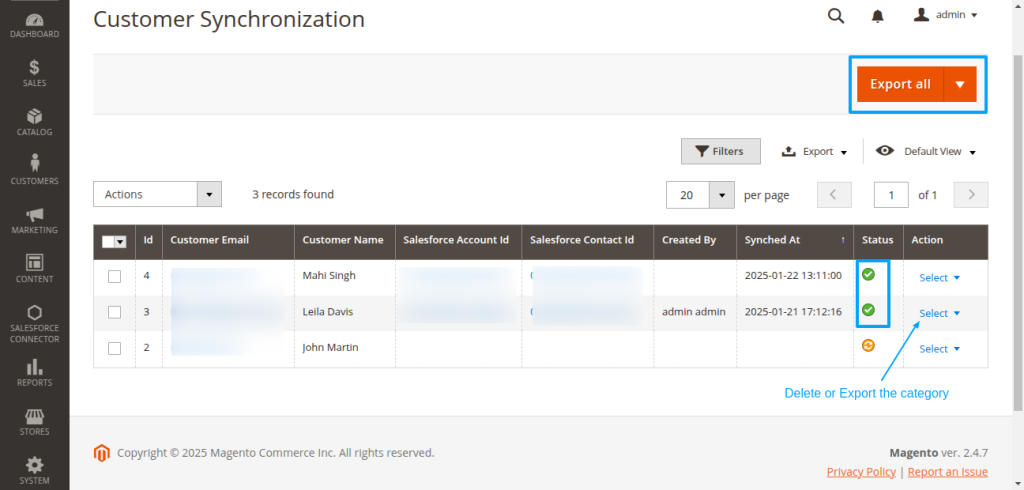Open the Report an Issue link
This screenshot has height=490, width=1024.
948,472
